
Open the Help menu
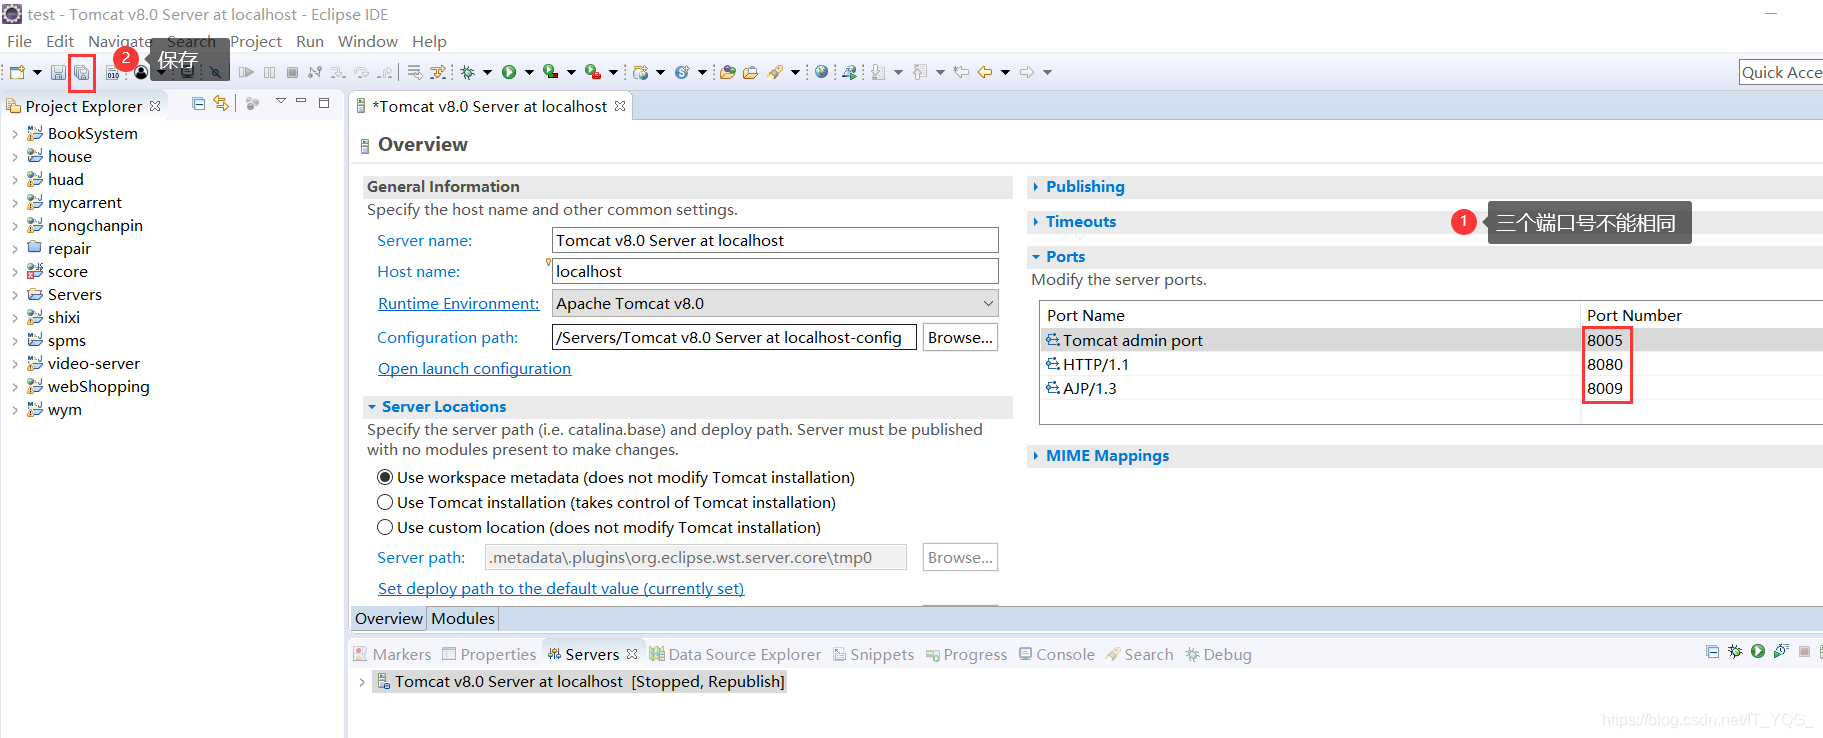coord(429,41)
